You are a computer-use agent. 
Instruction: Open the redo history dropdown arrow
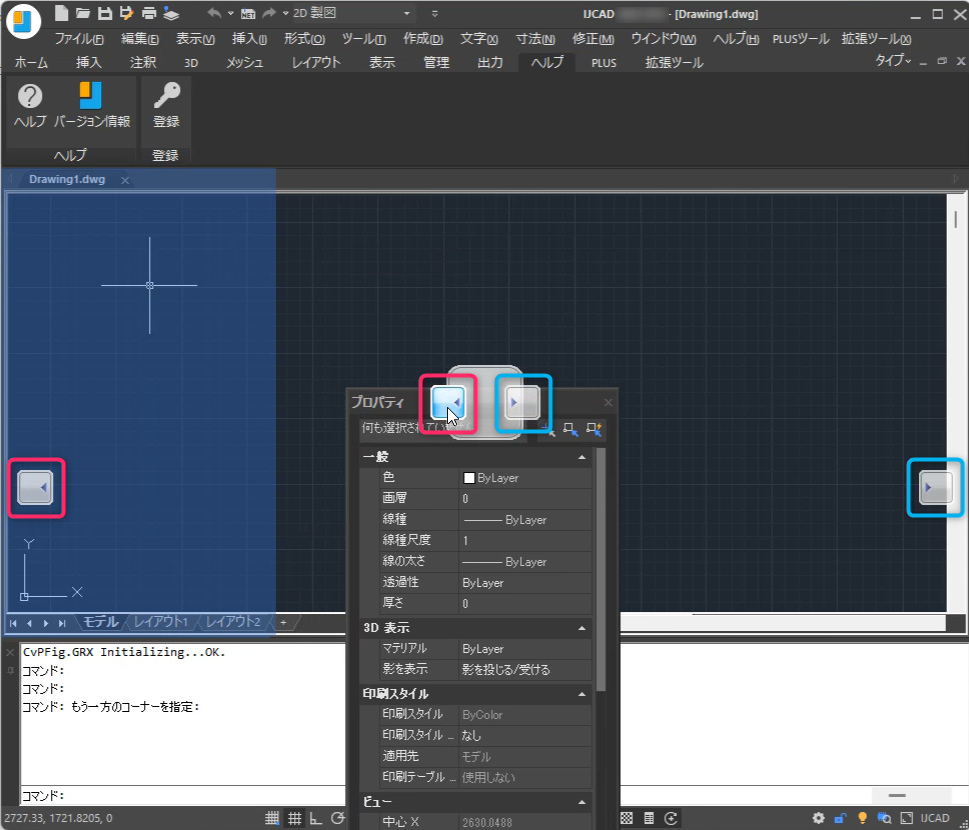pyautogui.click(x=285, y=13)
